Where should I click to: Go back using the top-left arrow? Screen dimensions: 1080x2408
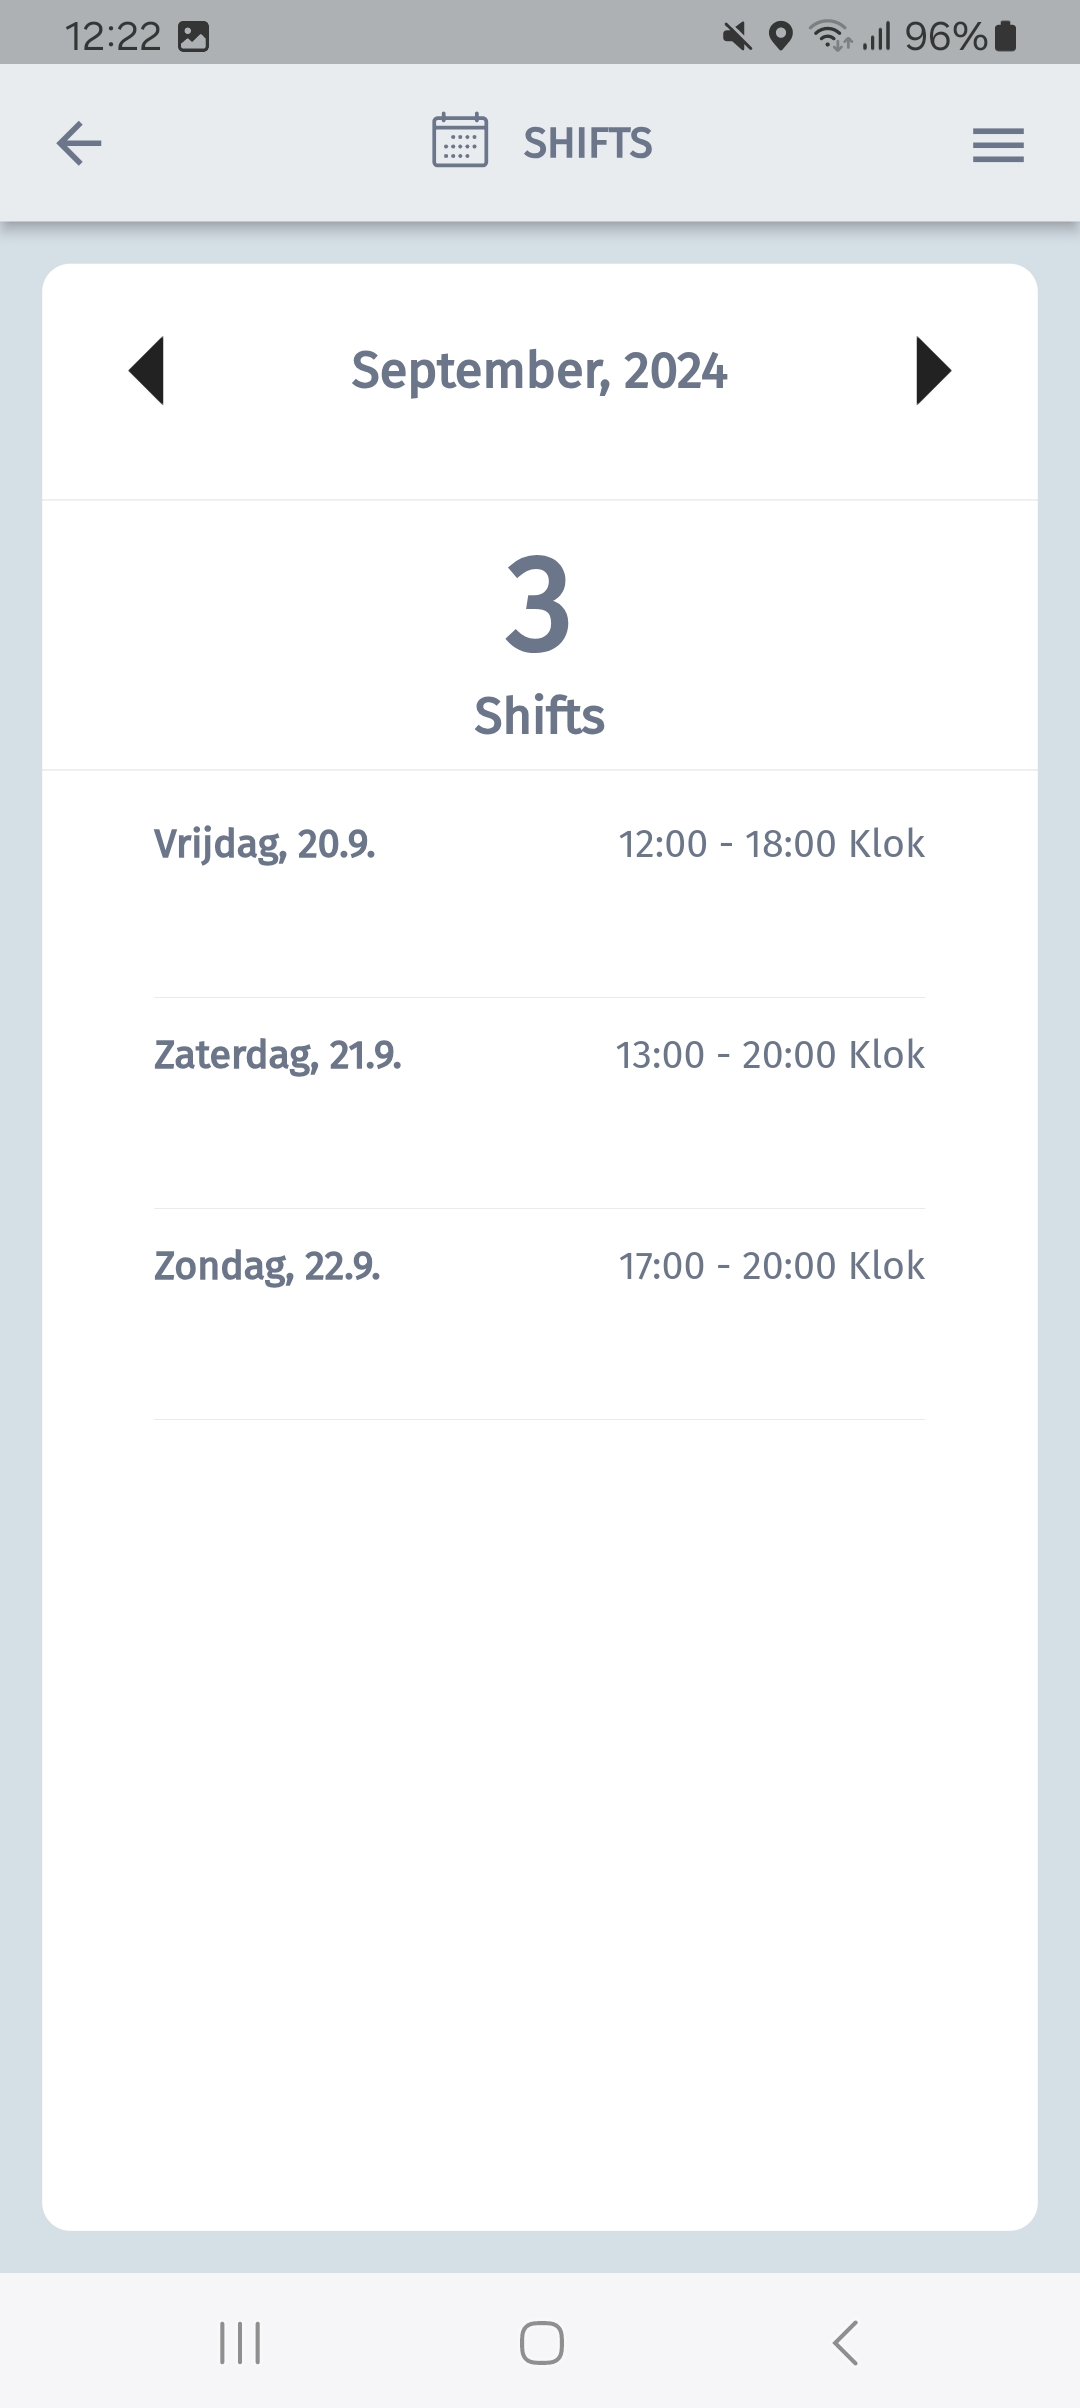(x=79, y=143)
